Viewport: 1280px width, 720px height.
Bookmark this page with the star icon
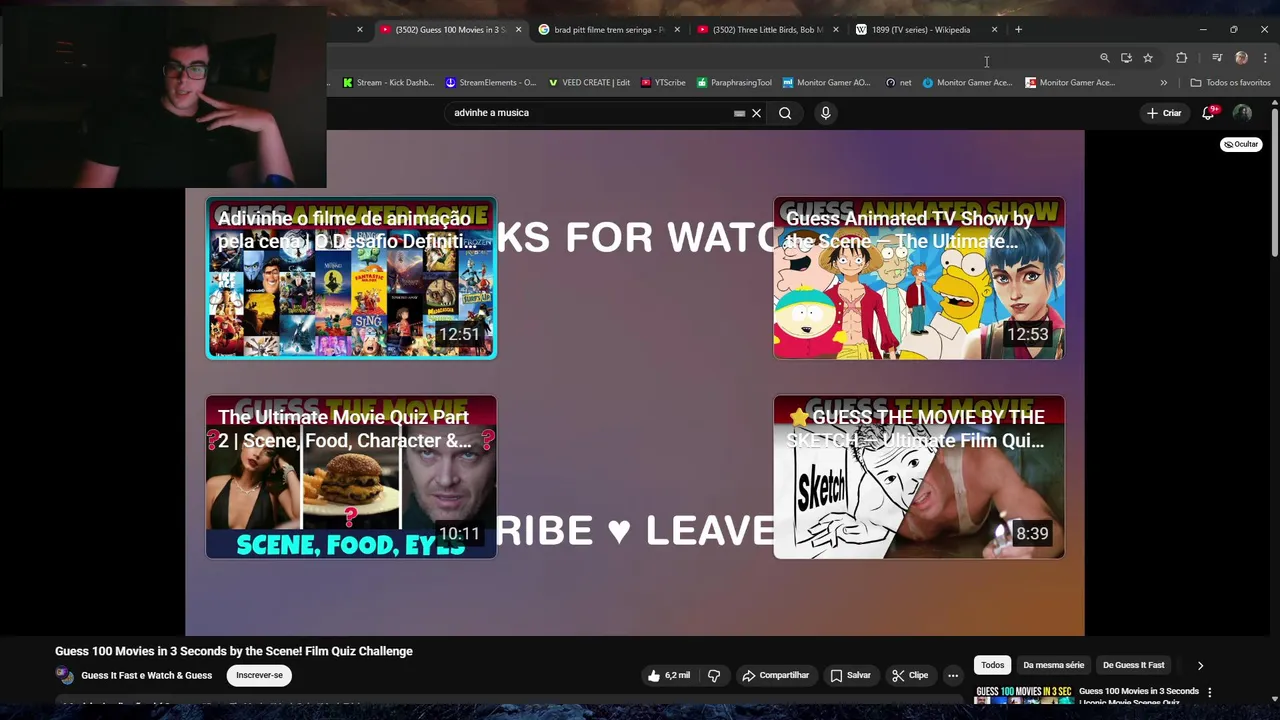point(1148,58)
